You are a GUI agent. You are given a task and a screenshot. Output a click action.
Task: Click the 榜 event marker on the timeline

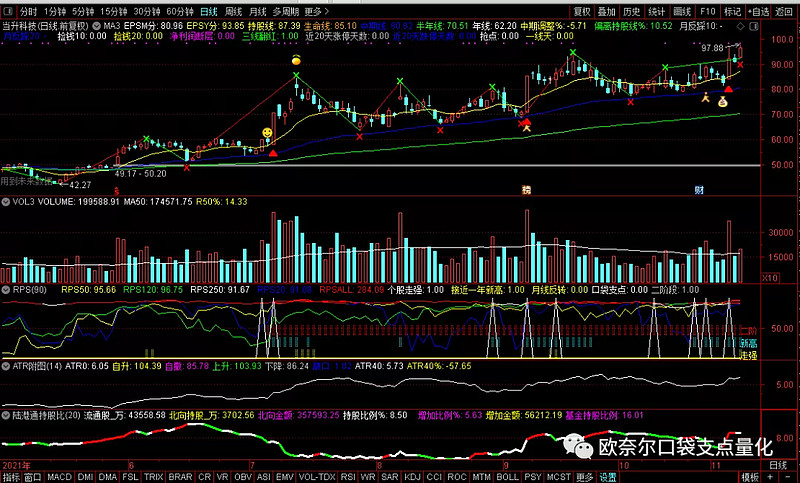coord(527,190)
